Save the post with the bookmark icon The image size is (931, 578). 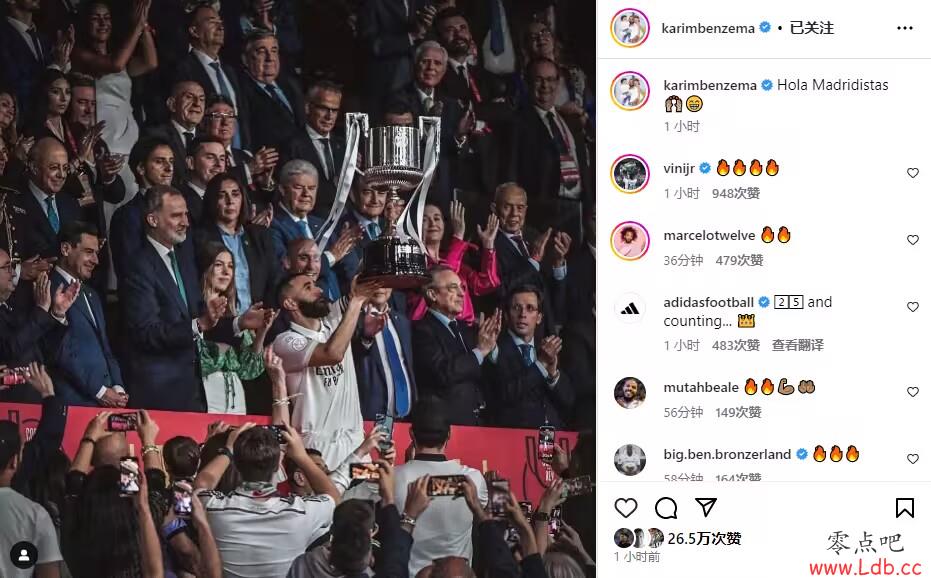[904, 508]
